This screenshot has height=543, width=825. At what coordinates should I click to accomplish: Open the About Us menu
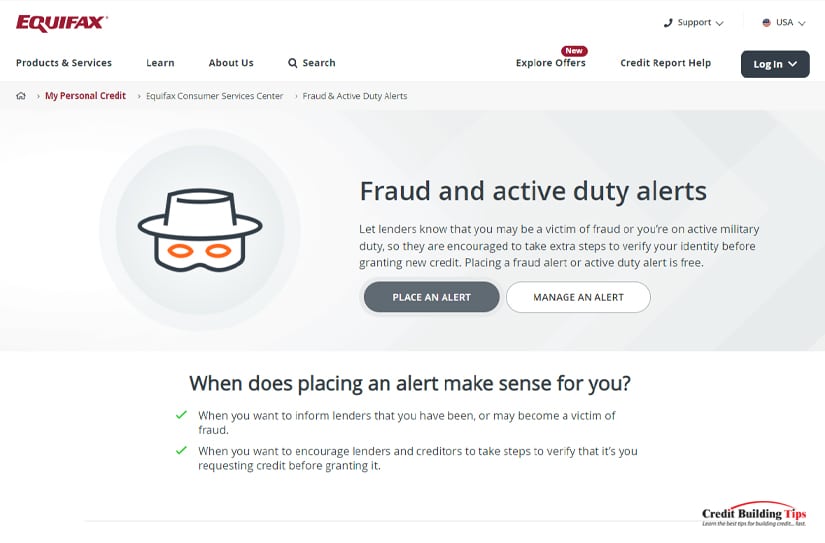tap(231, 63)
